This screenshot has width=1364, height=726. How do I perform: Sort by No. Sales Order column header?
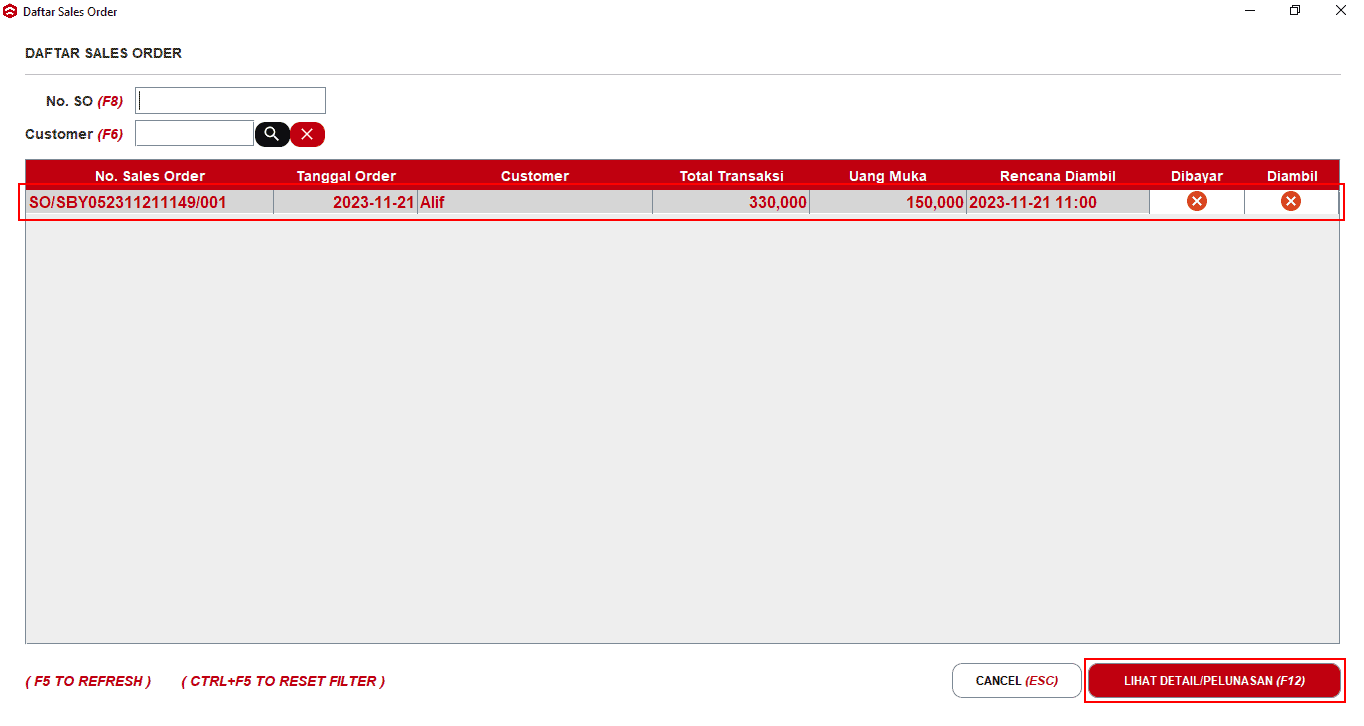click(x=150, y=176)
